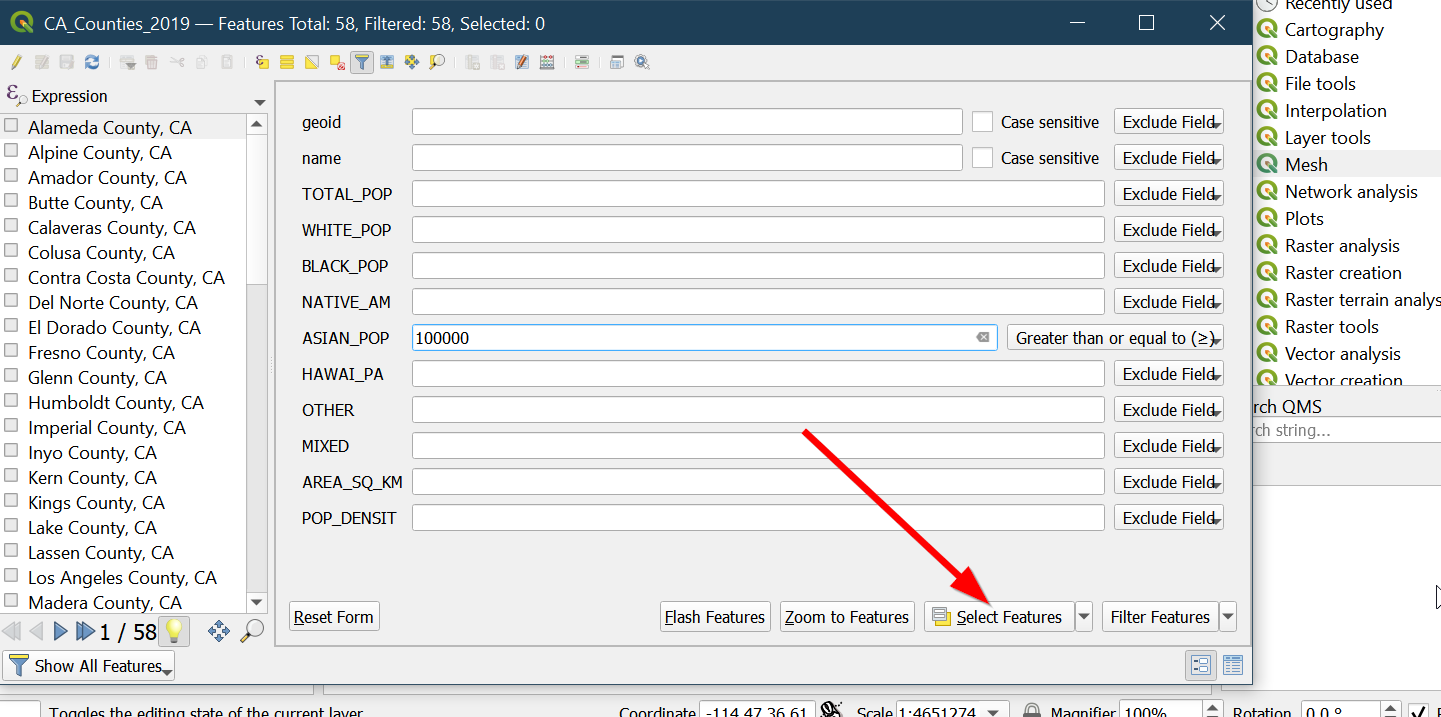
Task: Select Fresno County, CA in list
Action: click(101, 353)
